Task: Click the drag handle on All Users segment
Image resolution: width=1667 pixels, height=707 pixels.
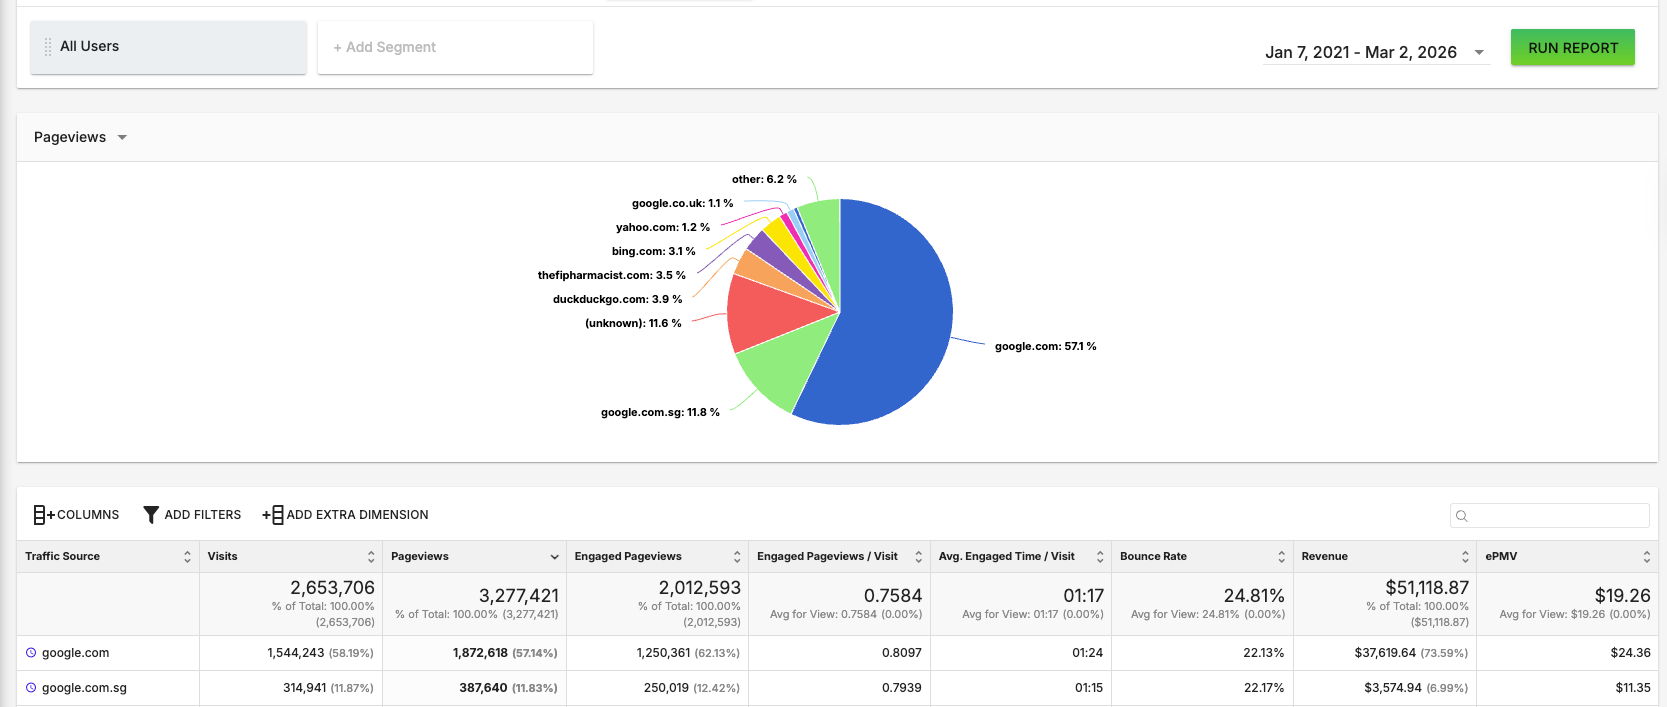Action: 47,47
